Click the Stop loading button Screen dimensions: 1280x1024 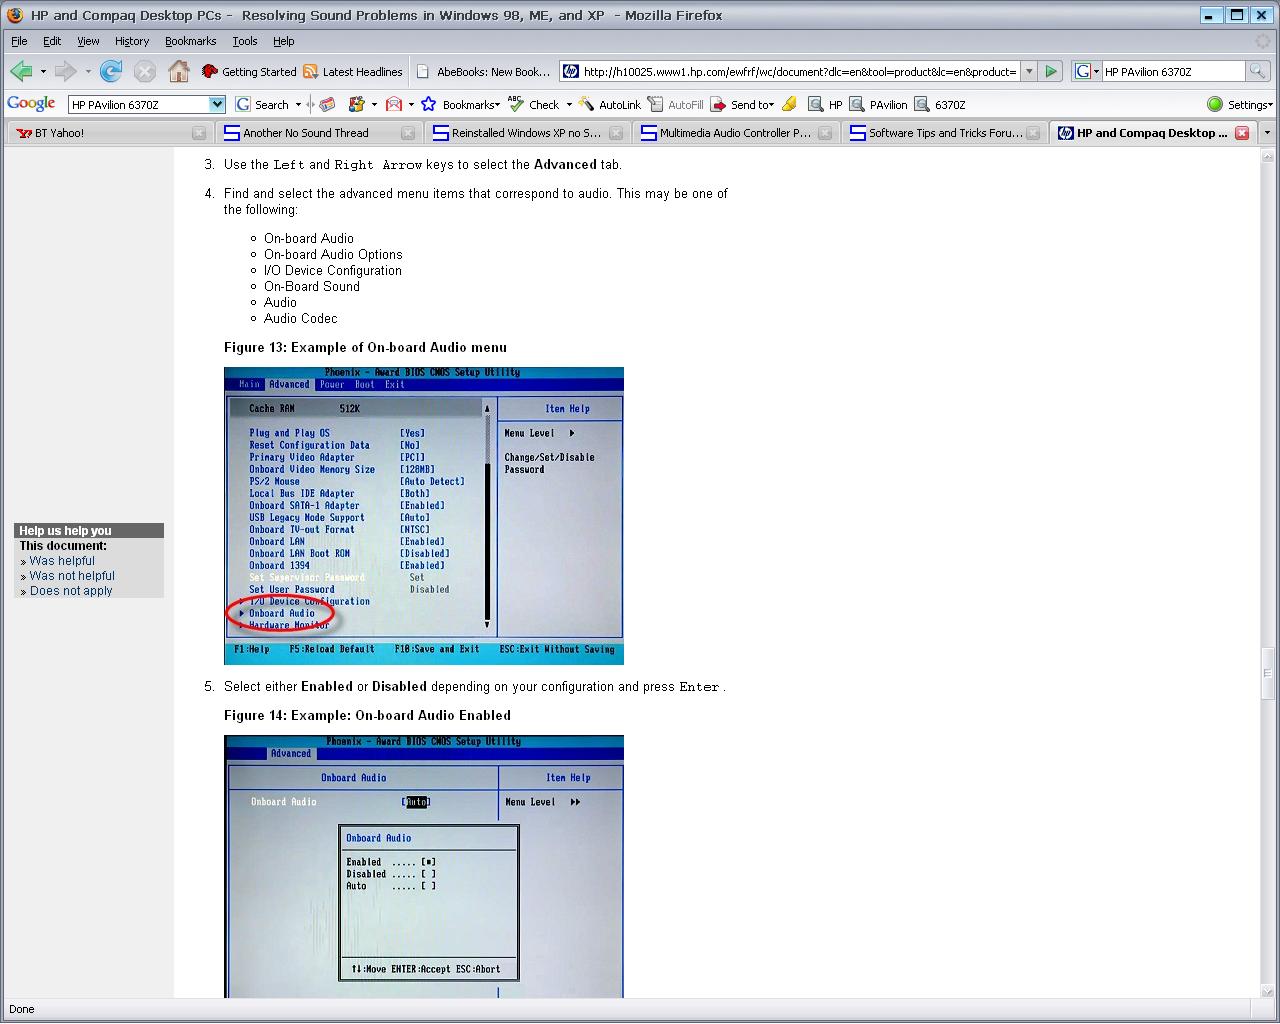(x=145, y=71)
